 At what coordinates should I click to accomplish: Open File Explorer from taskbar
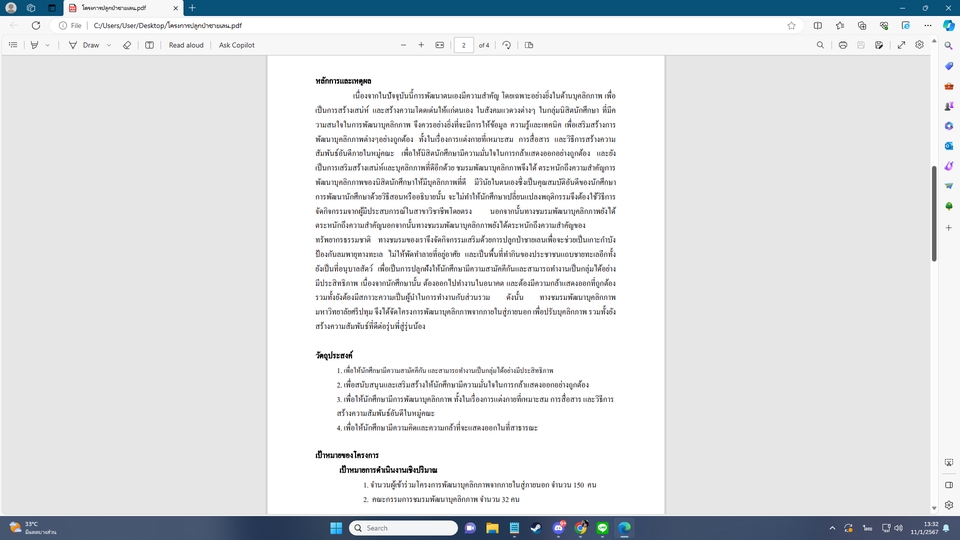pos(492,528)
